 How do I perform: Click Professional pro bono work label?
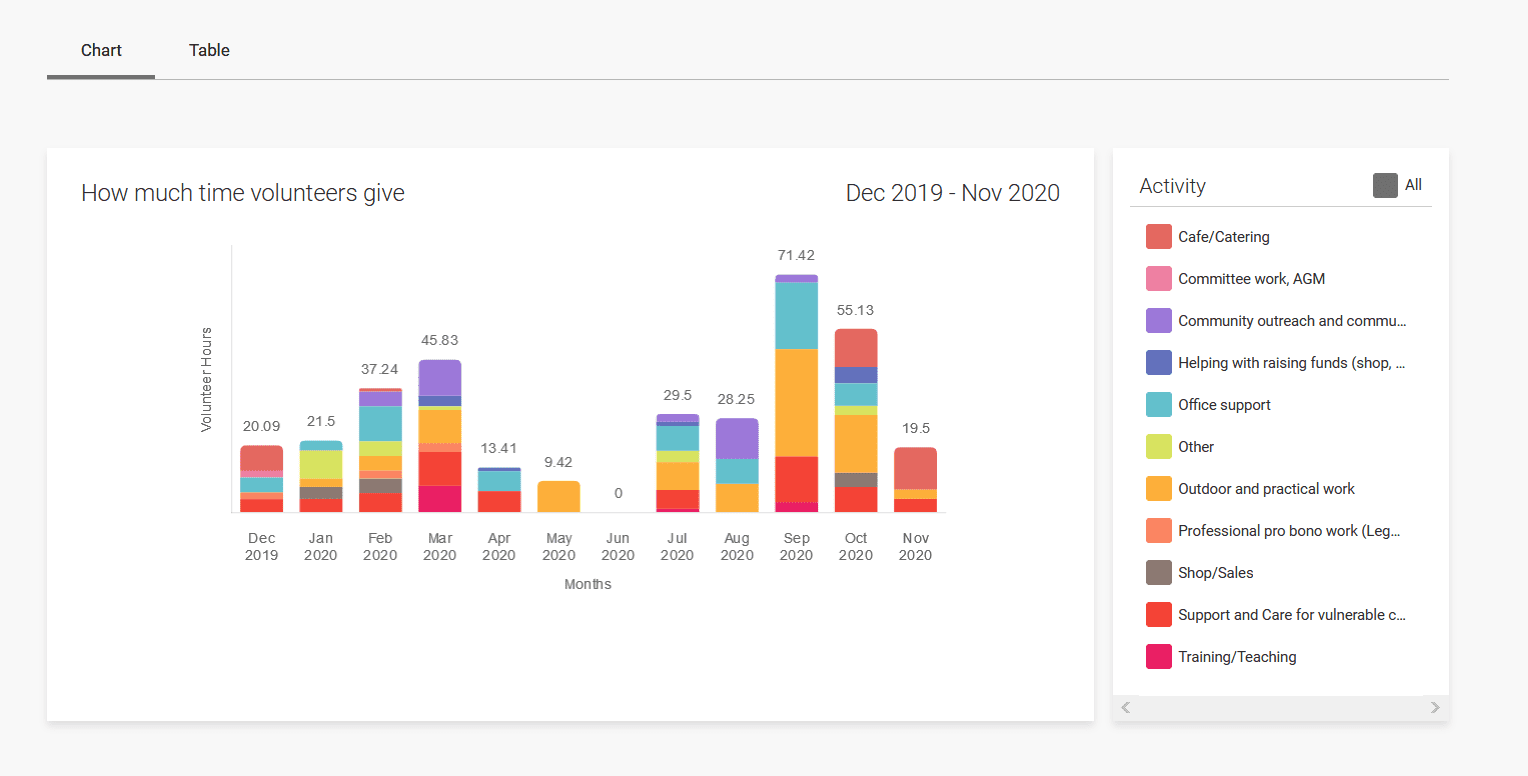coord(1288,531)
